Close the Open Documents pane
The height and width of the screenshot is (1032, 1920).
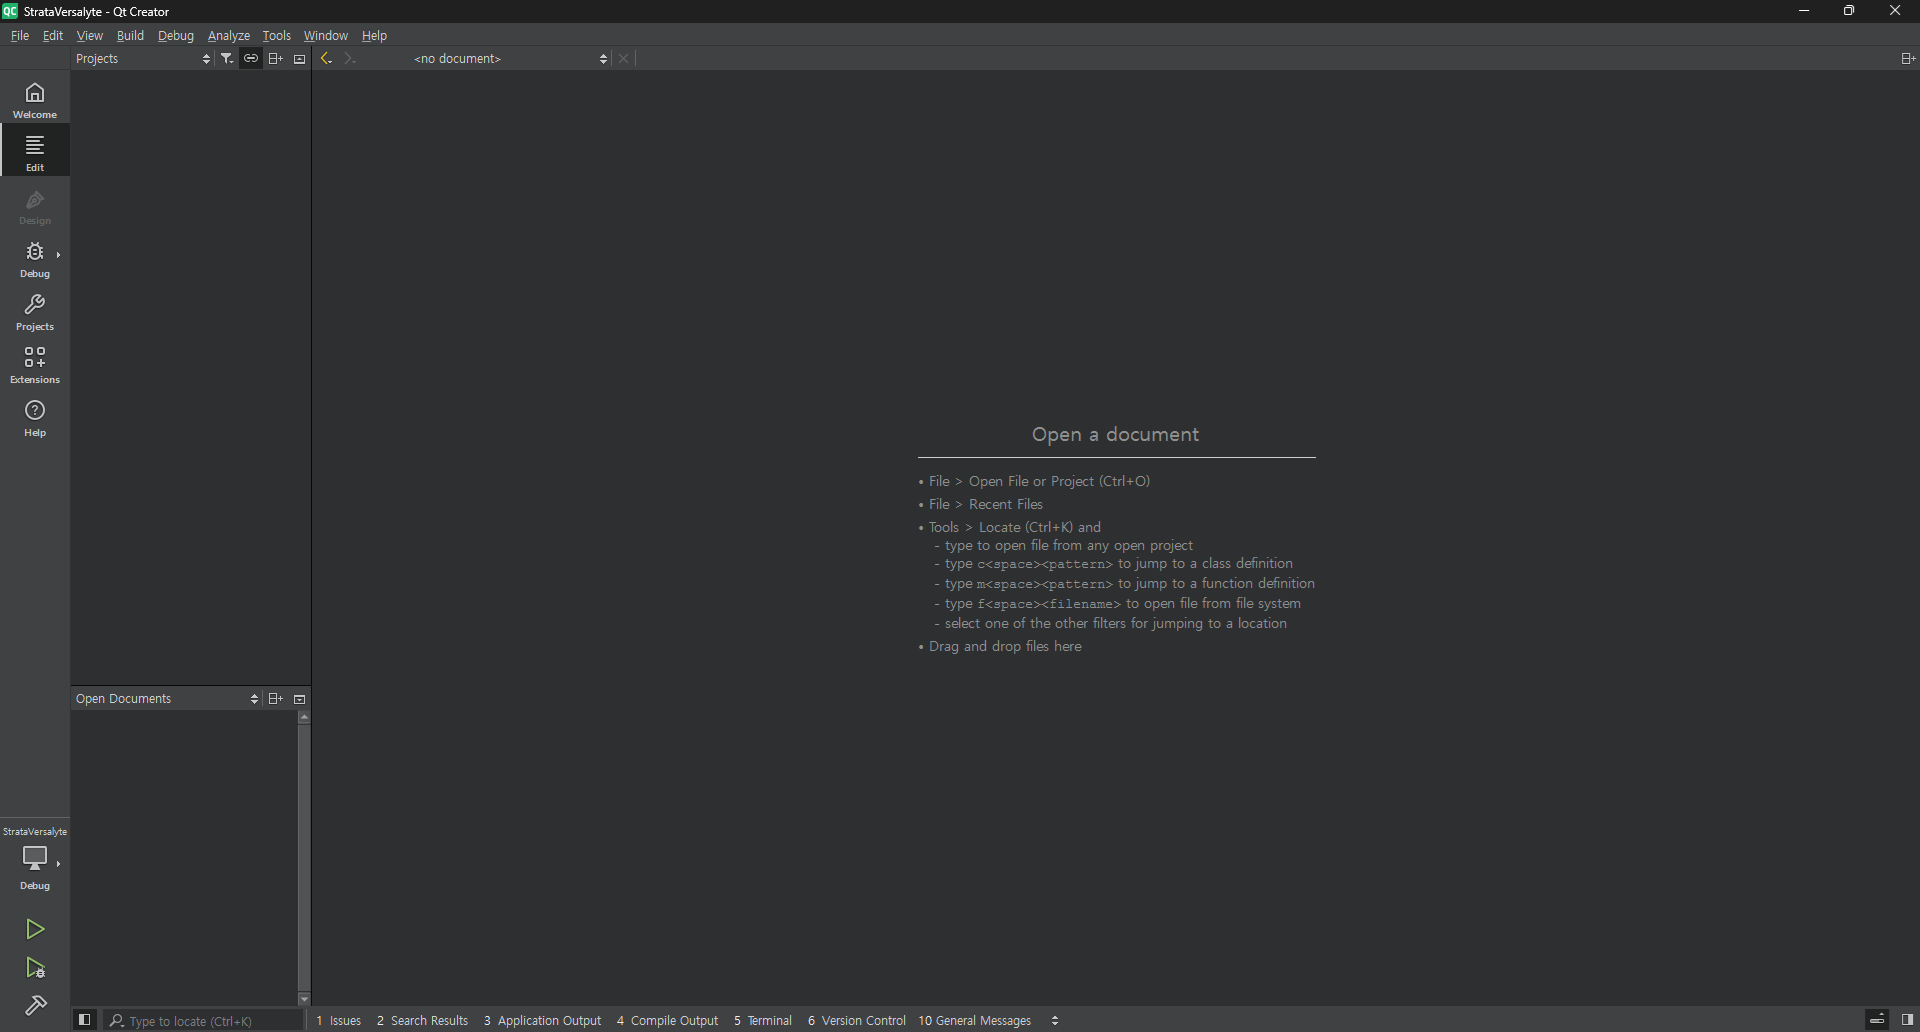coord(300,699)
